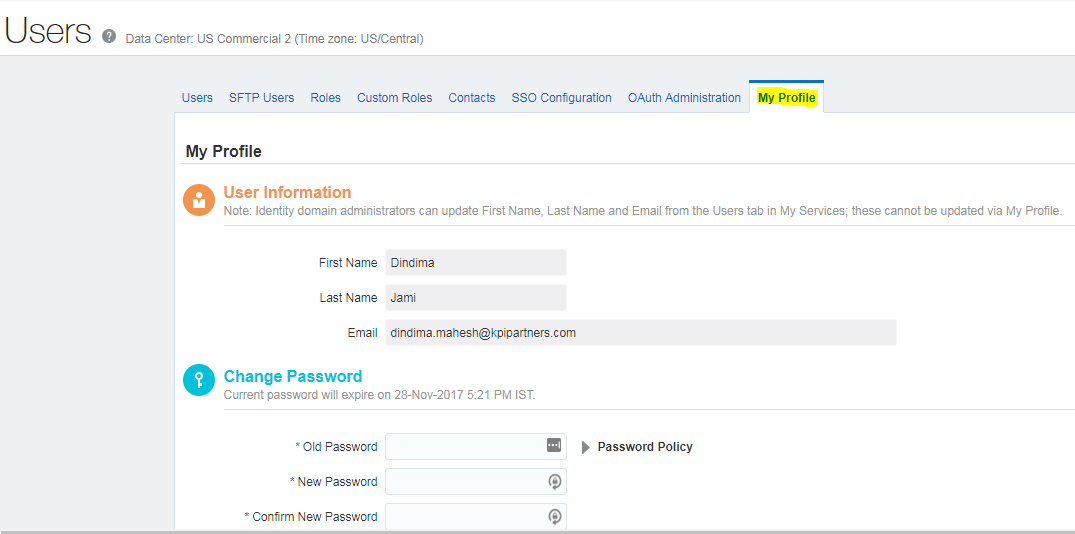Click the Last Name field showing Jami
The width and height of the screenshot is (1075, 534).
point(475,298)
